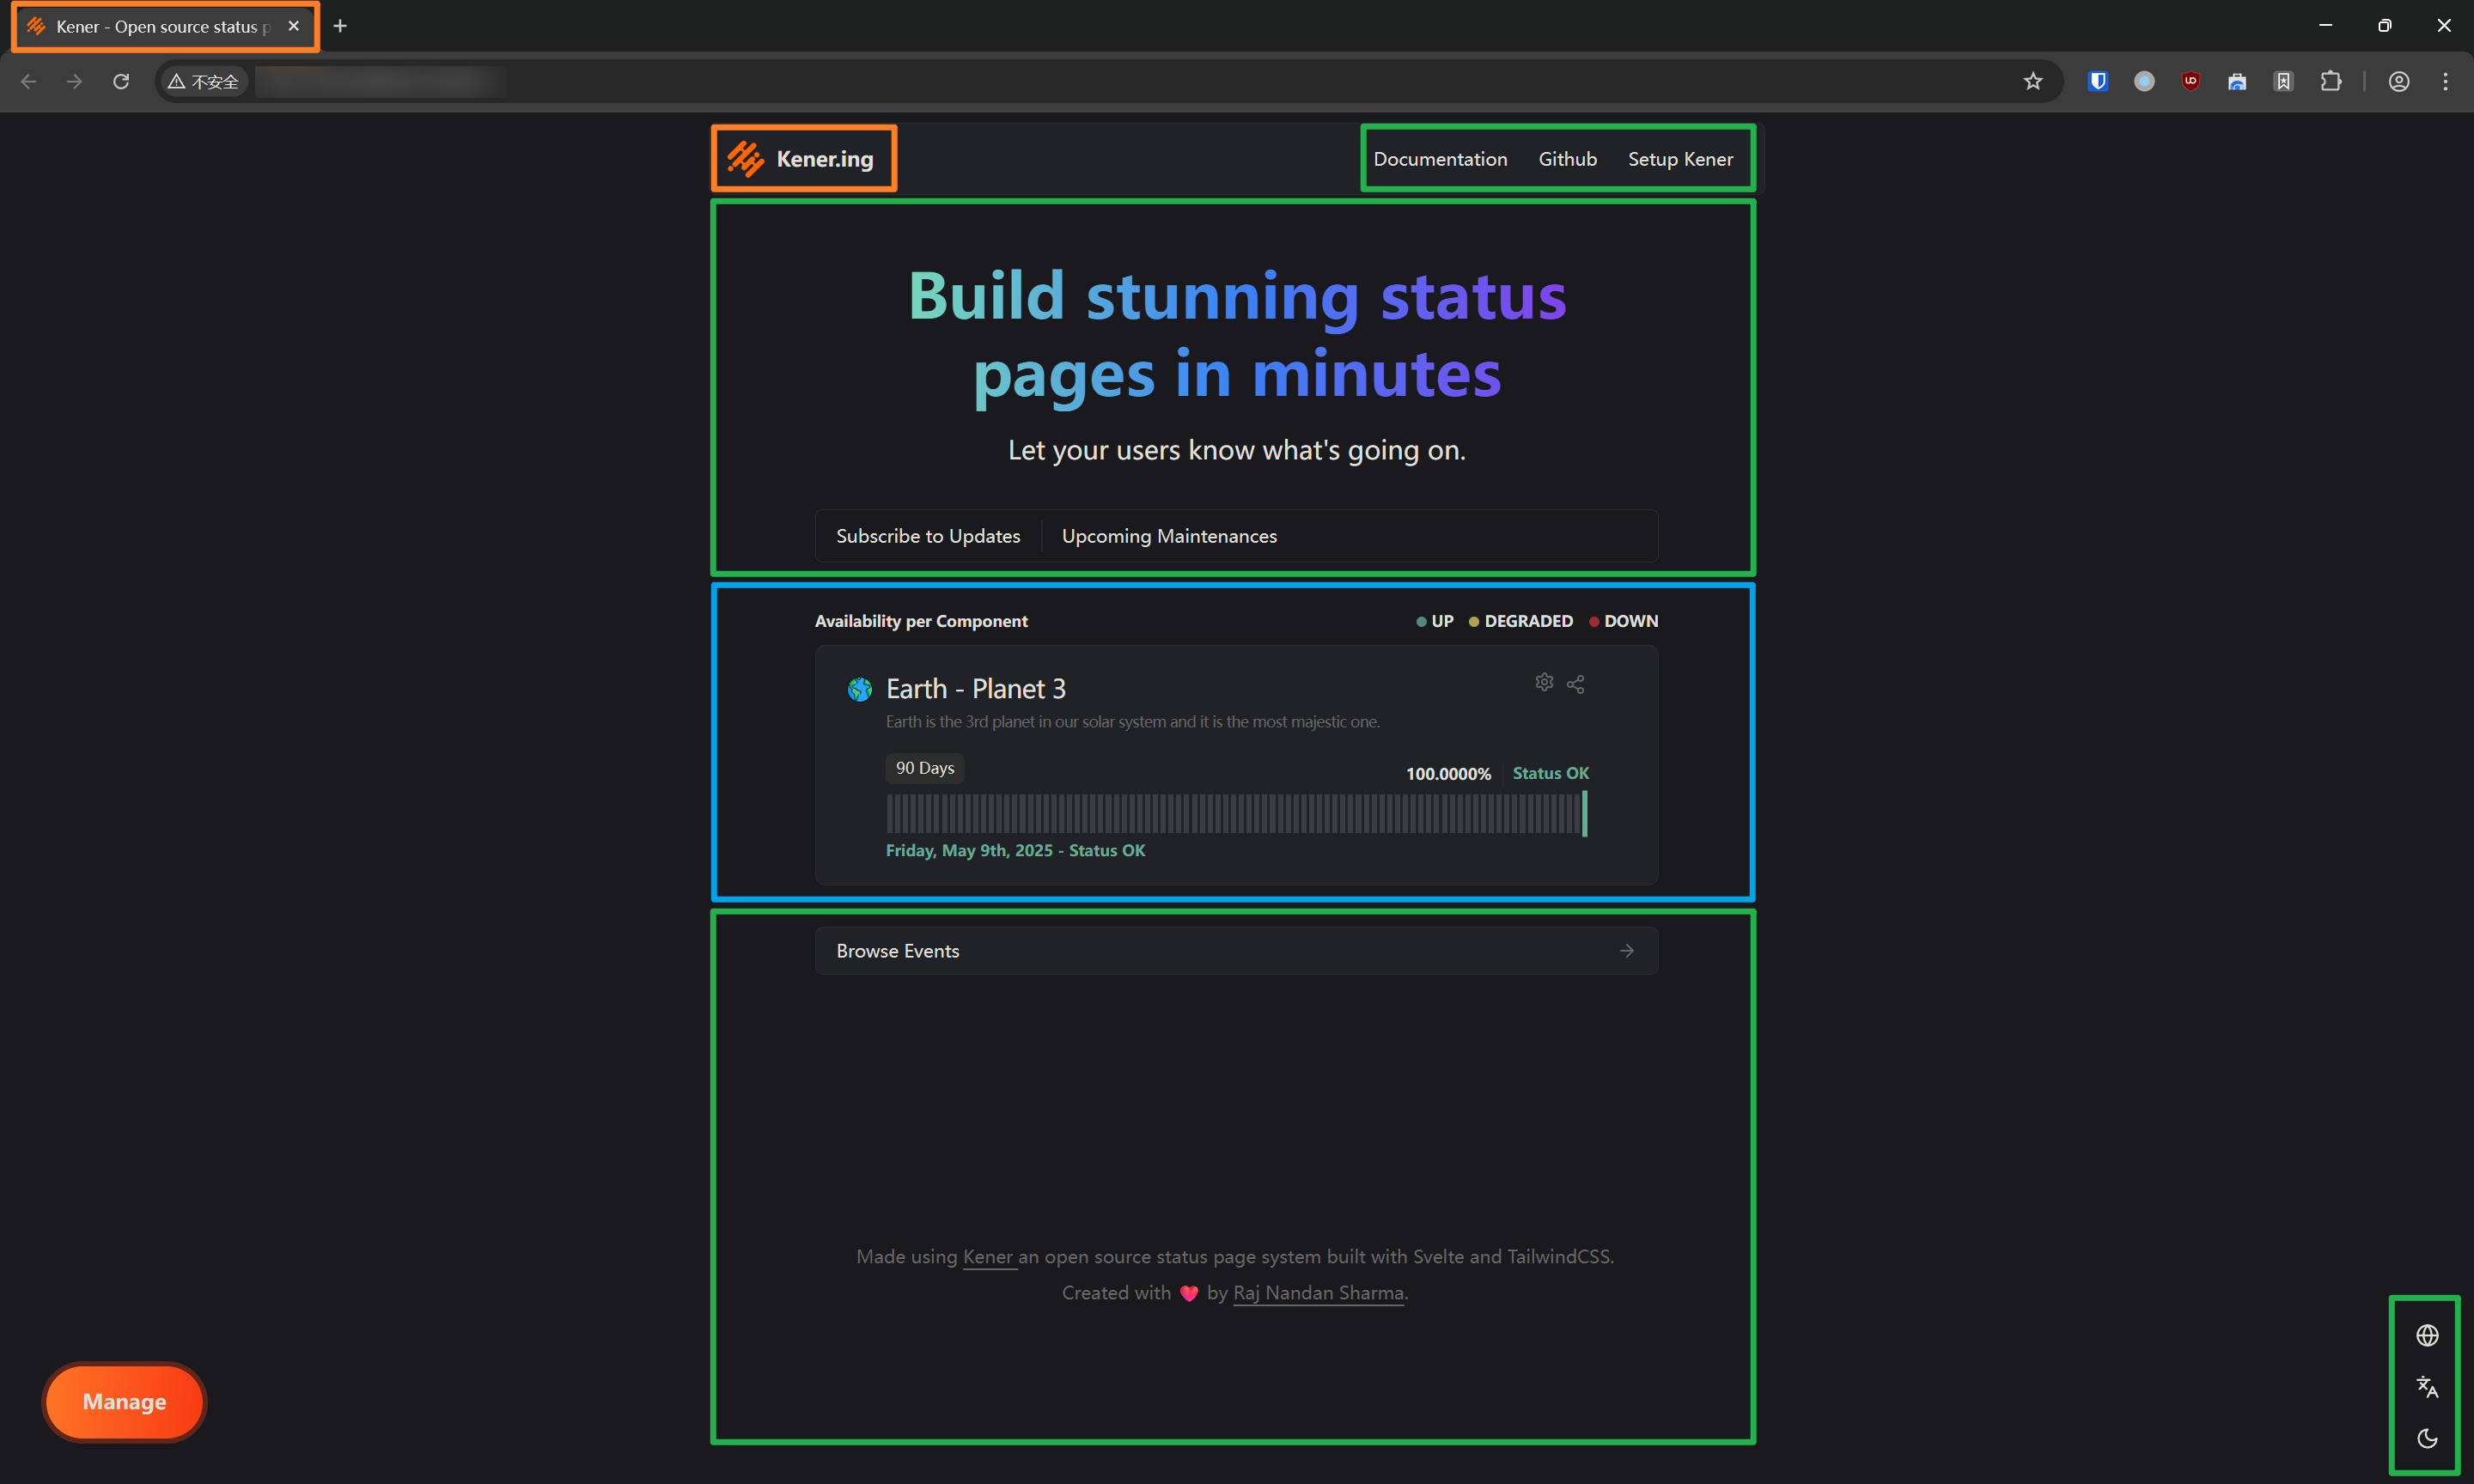Click the DEGRADED legend label
Viewport: 2474px width, 1484px height.
[1528, 621]
